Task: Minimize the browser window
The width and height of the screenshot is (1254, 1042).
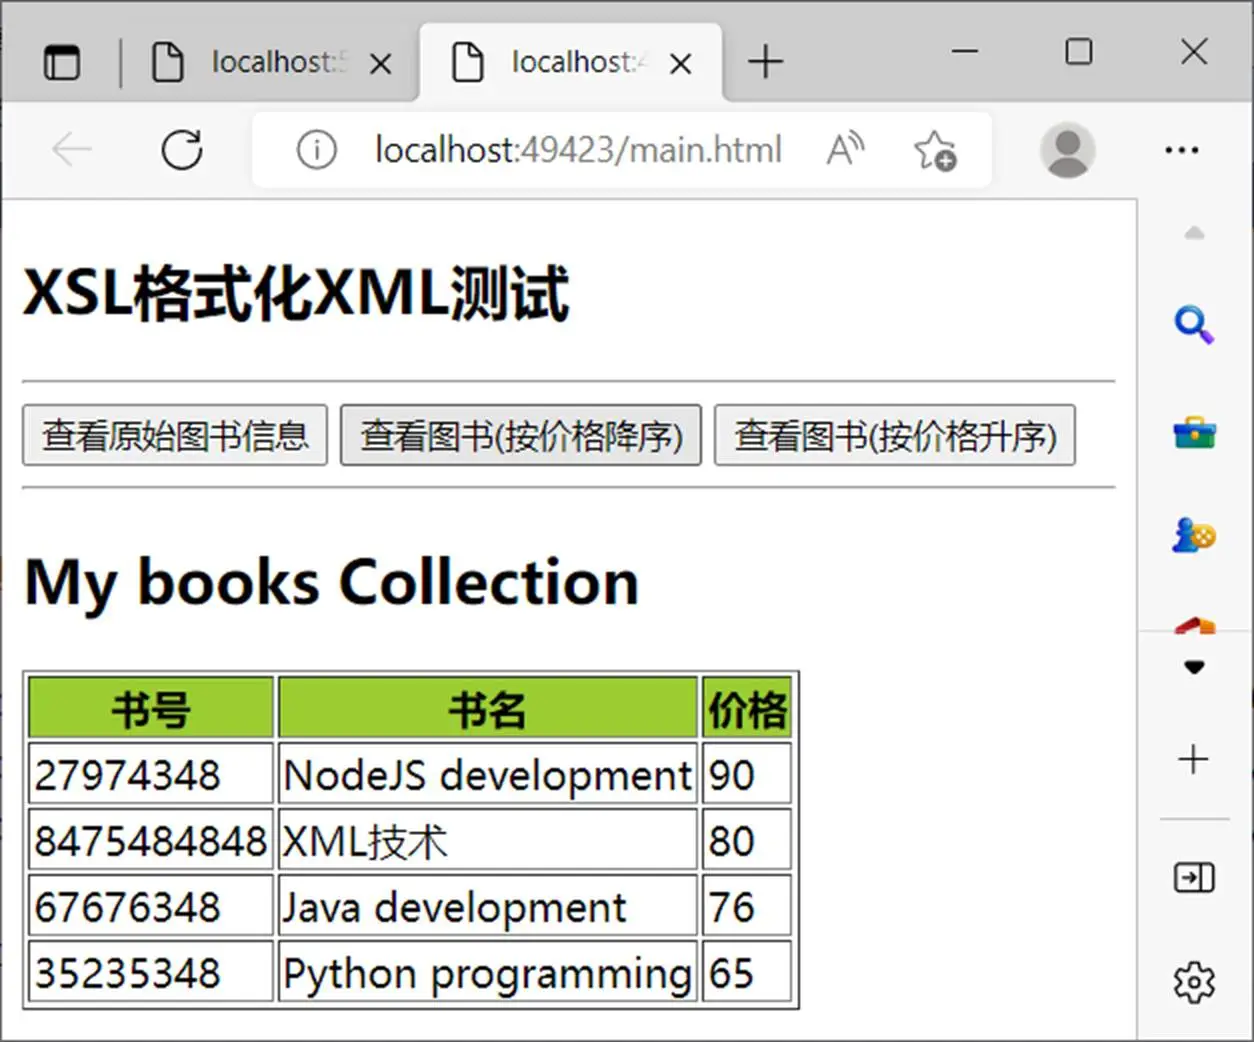Action: [x=965, y=51]
